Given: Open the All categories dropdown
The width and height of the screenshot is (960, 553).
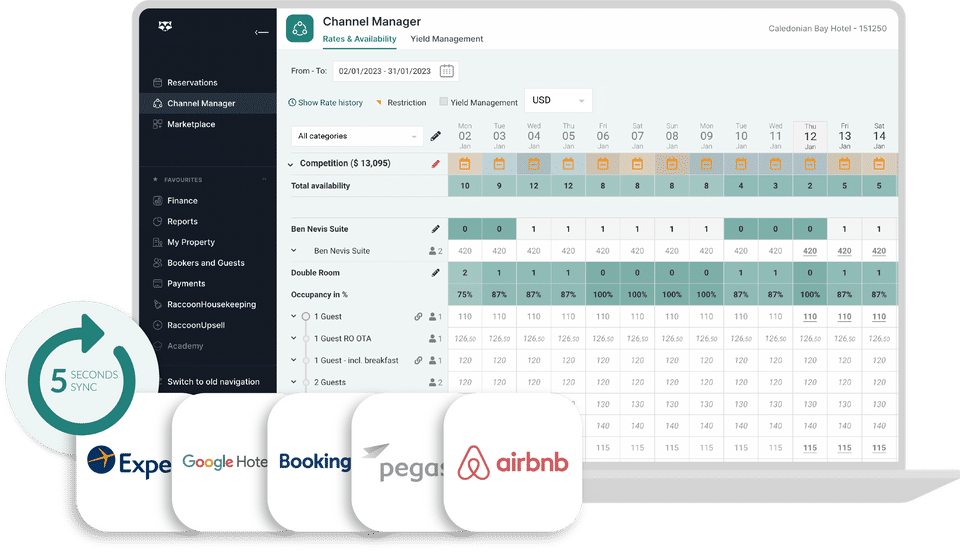Looking at the screenshot, I should point(356,136).
